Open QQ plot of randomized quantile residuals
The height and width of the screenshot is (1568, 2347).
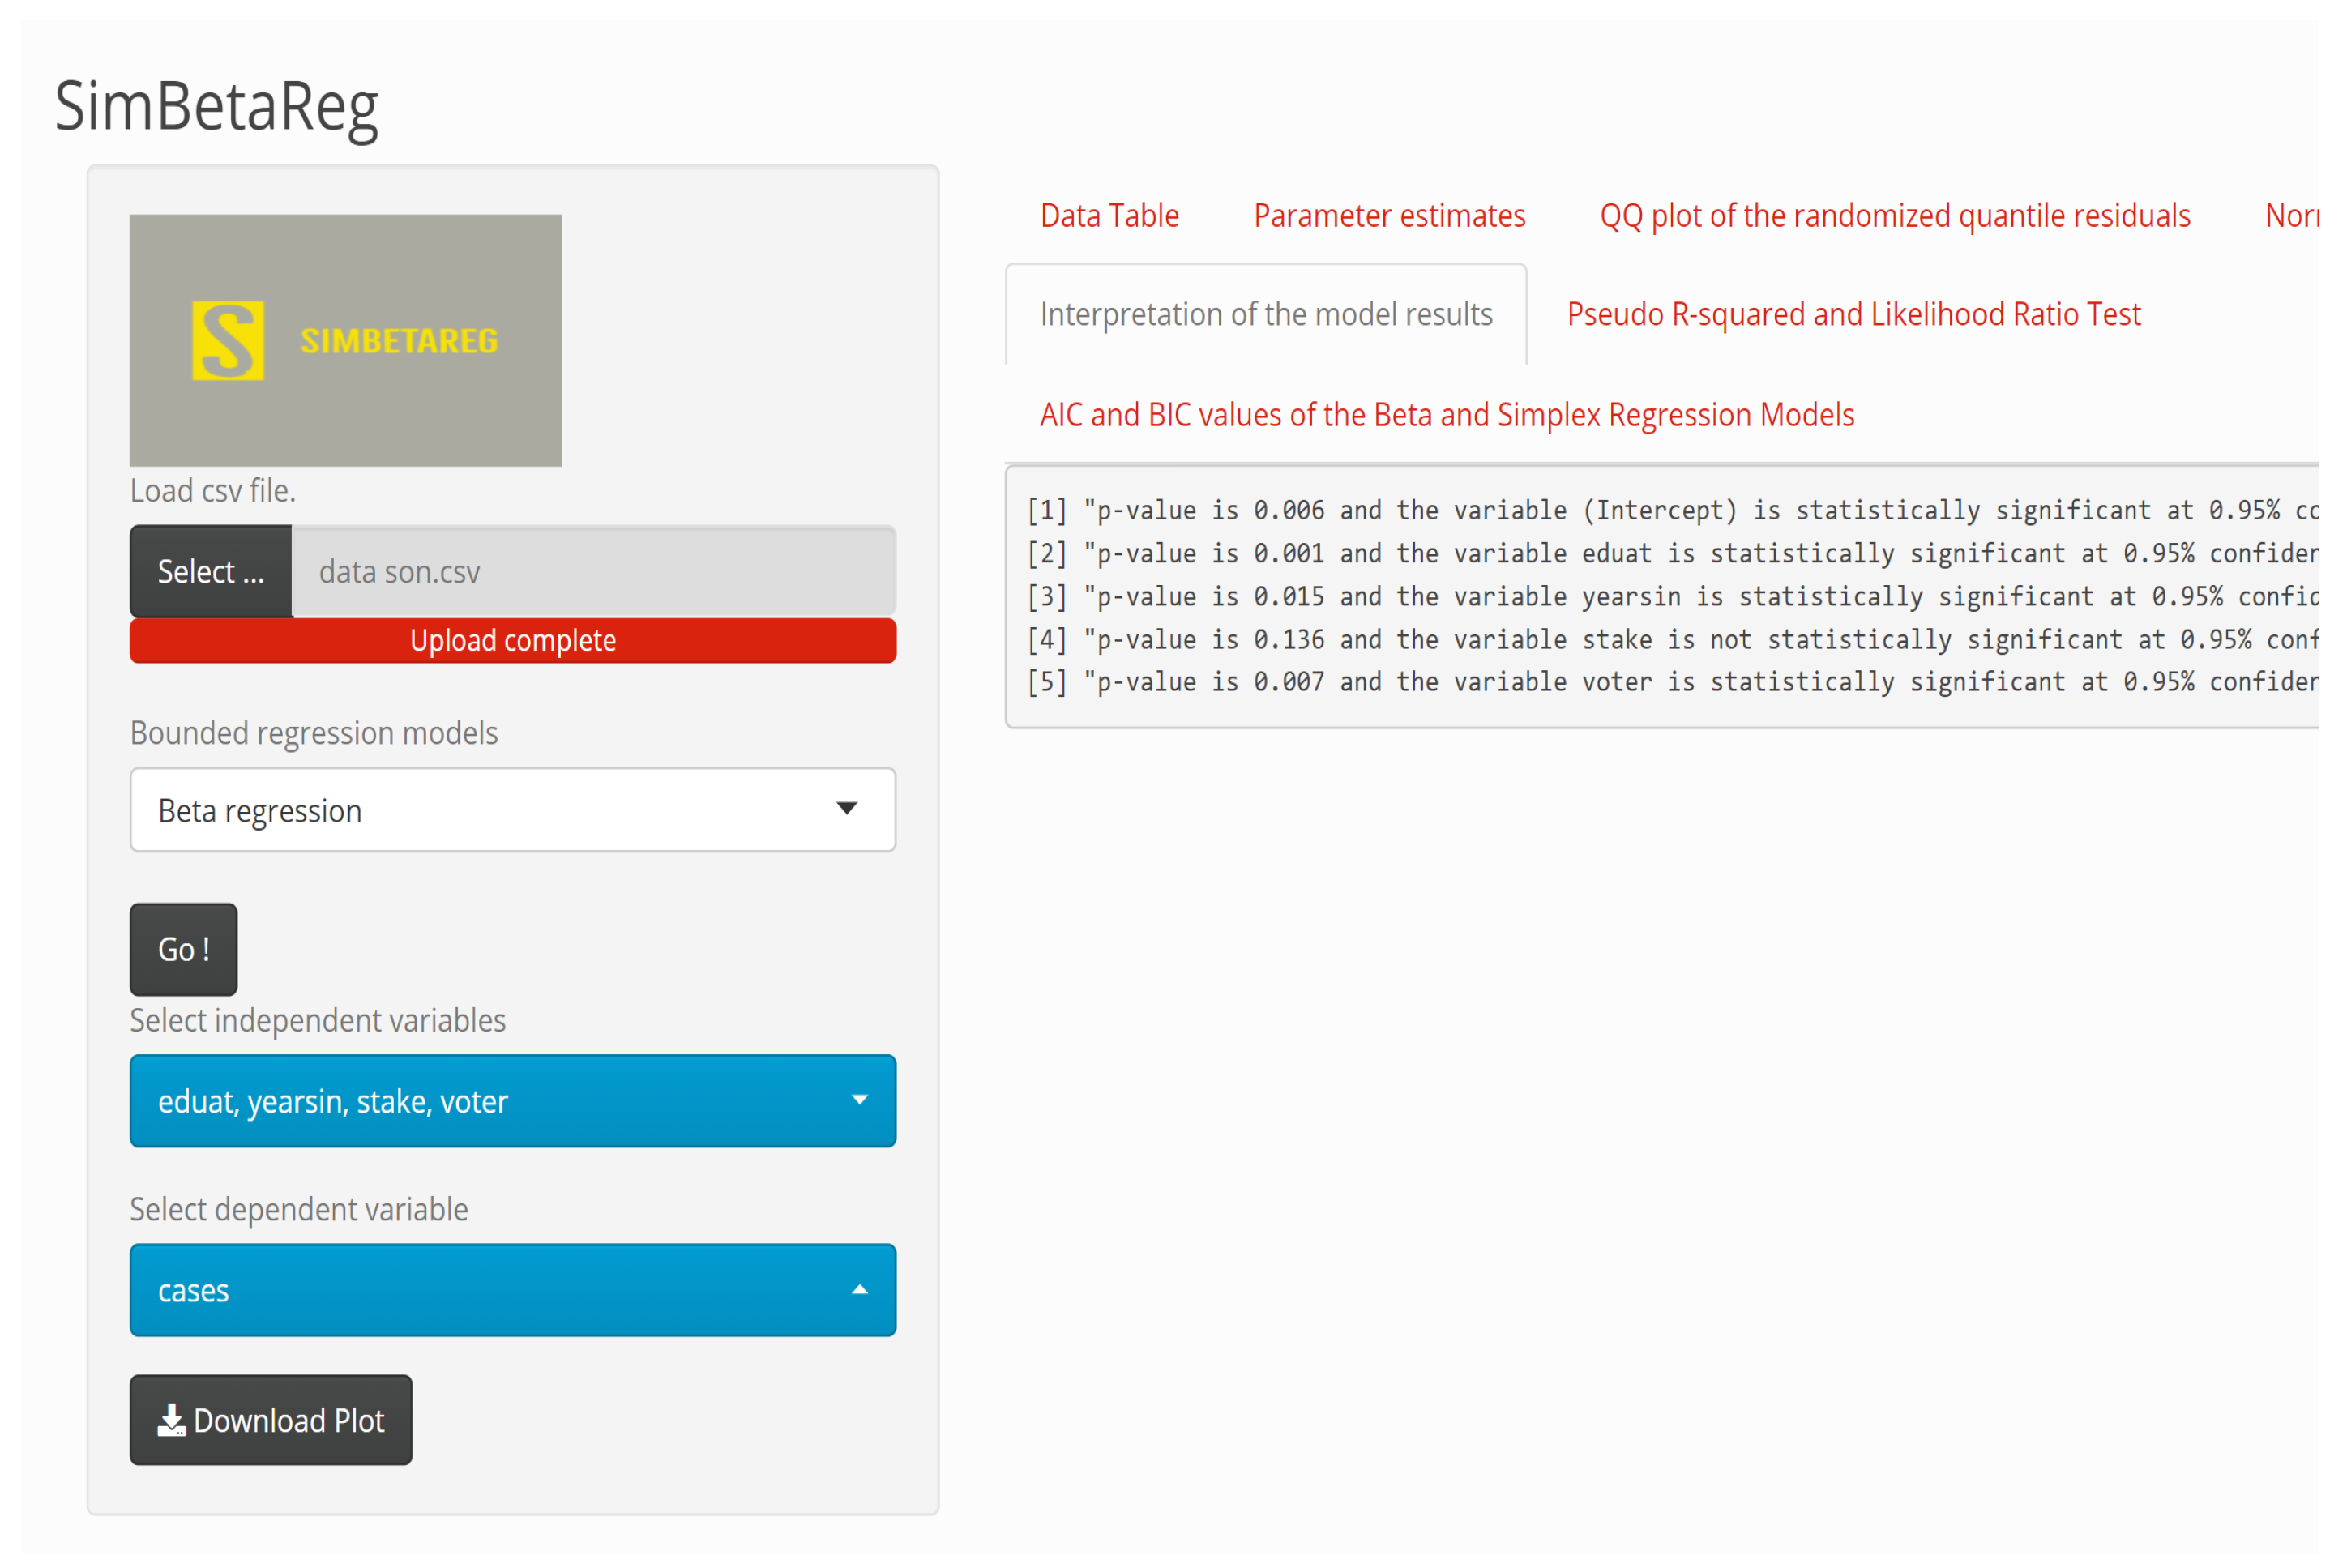[x=1894, y=216]
